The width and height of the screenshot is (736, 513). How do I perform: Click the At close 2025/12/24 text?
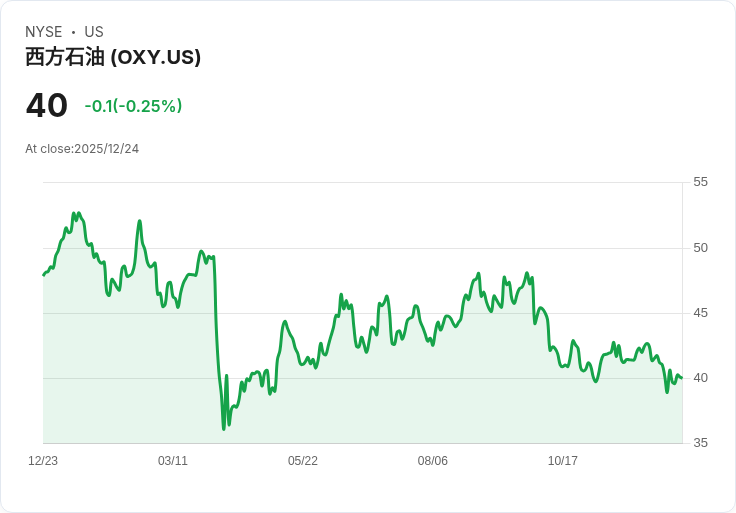[82, 149]
